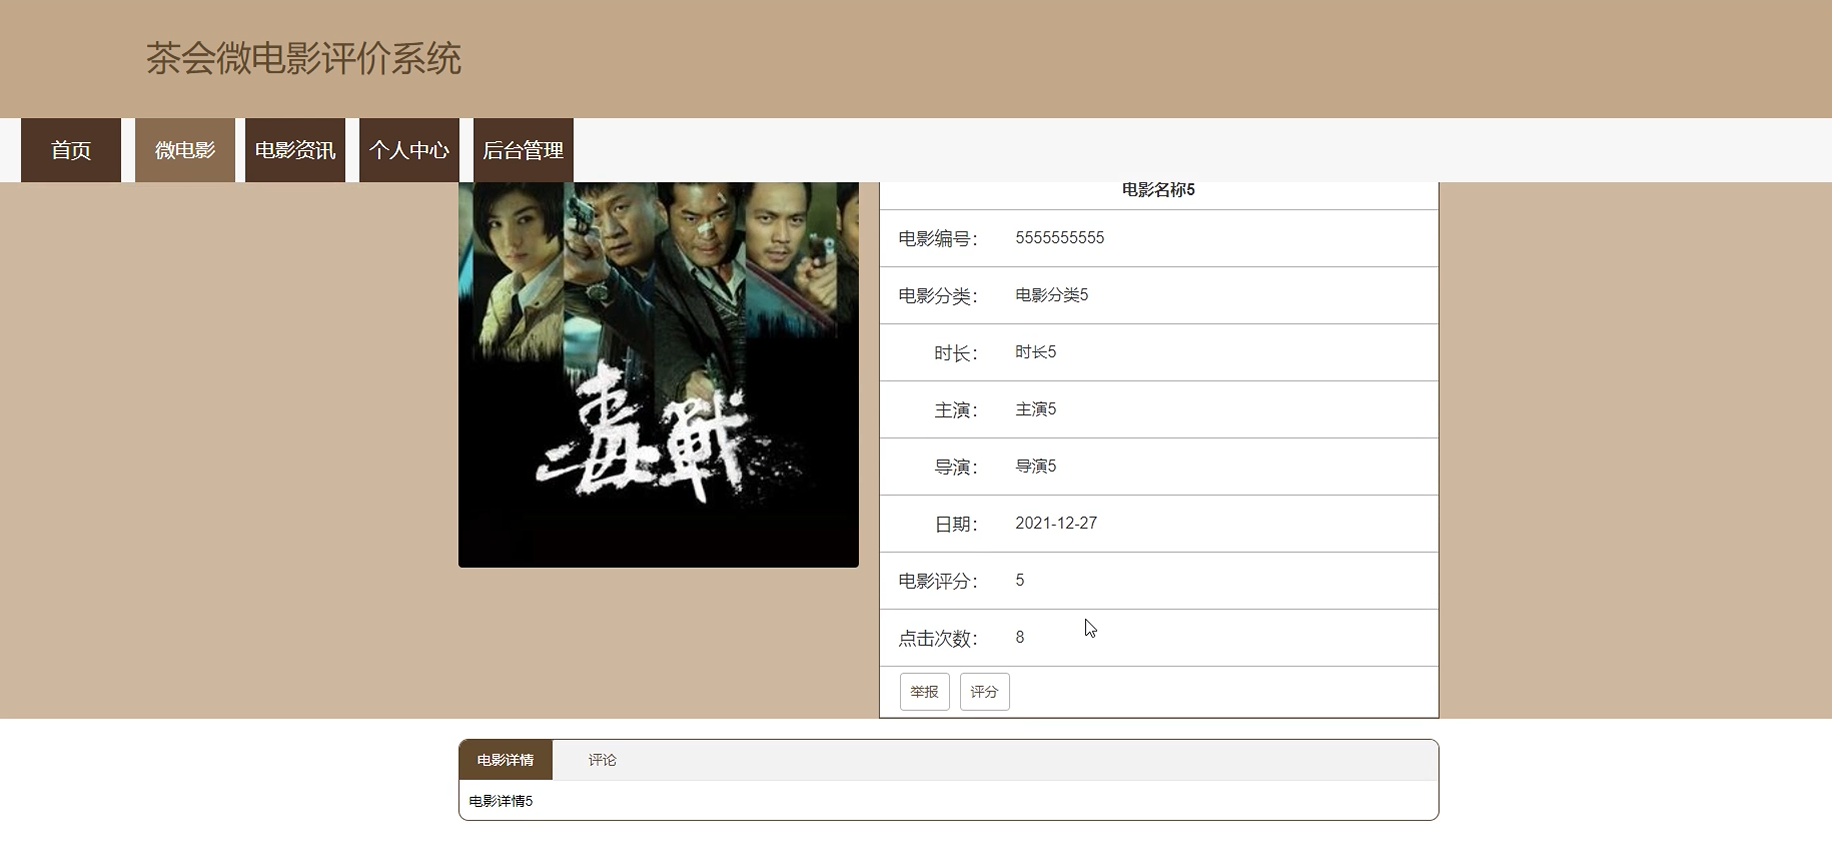Click the 电影分类 label

[x=938, y=296]
